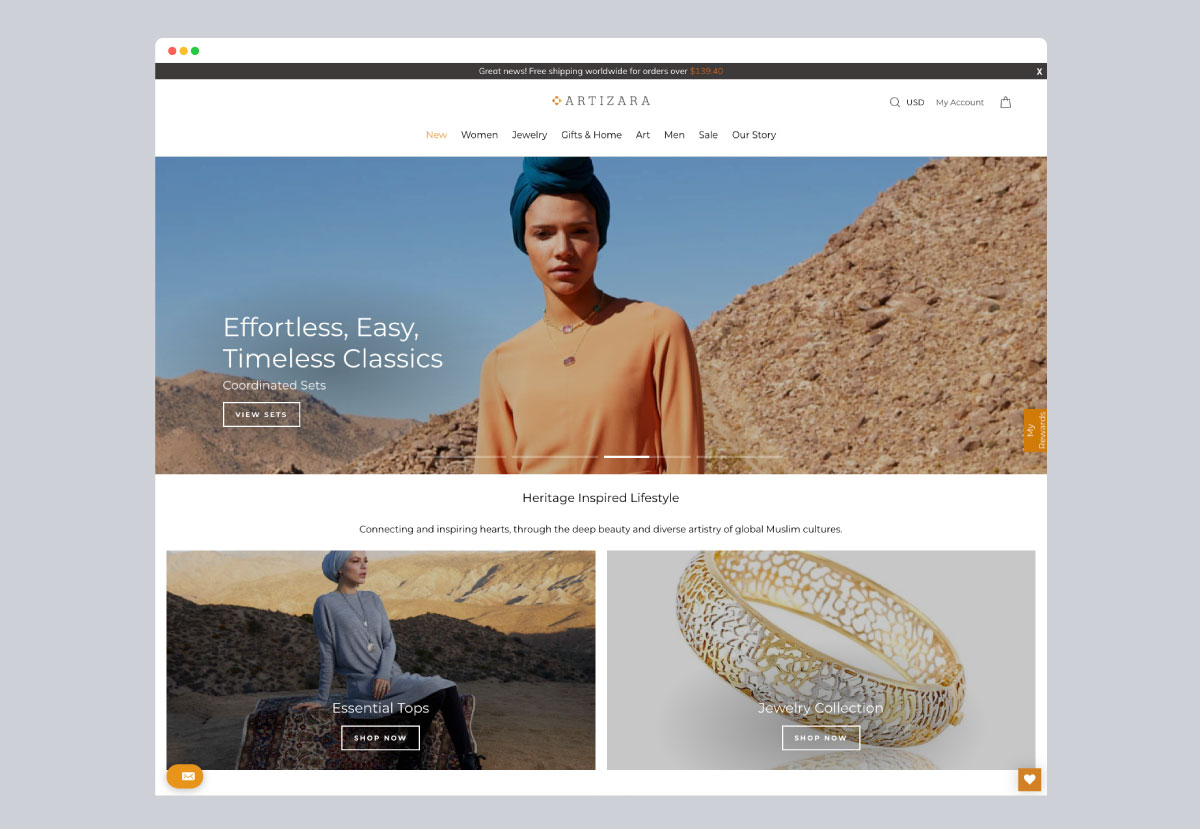Open the Our Story page
Screen dimensions: 1200x829
point(754,135)
